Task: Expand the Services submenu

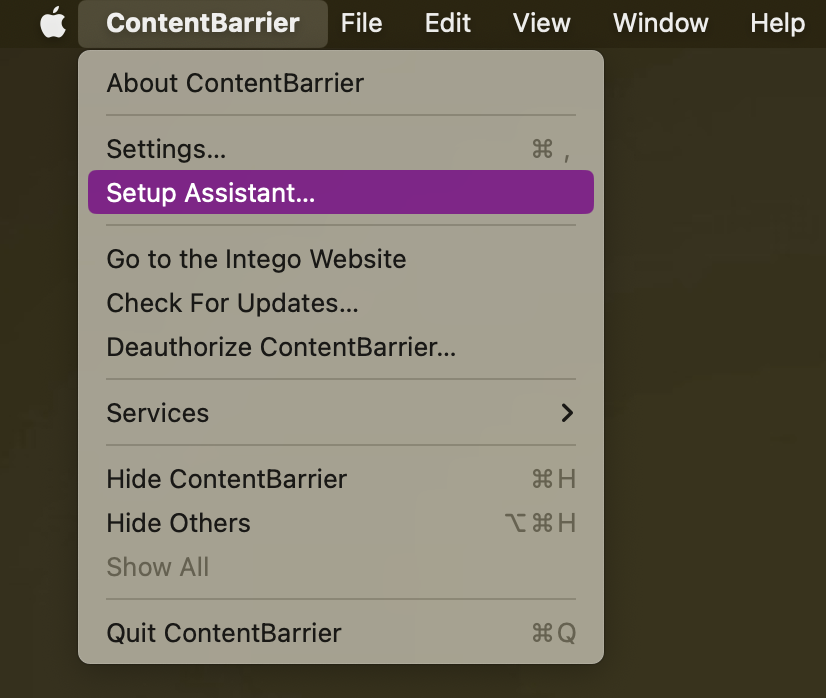Action: (341, 413)
